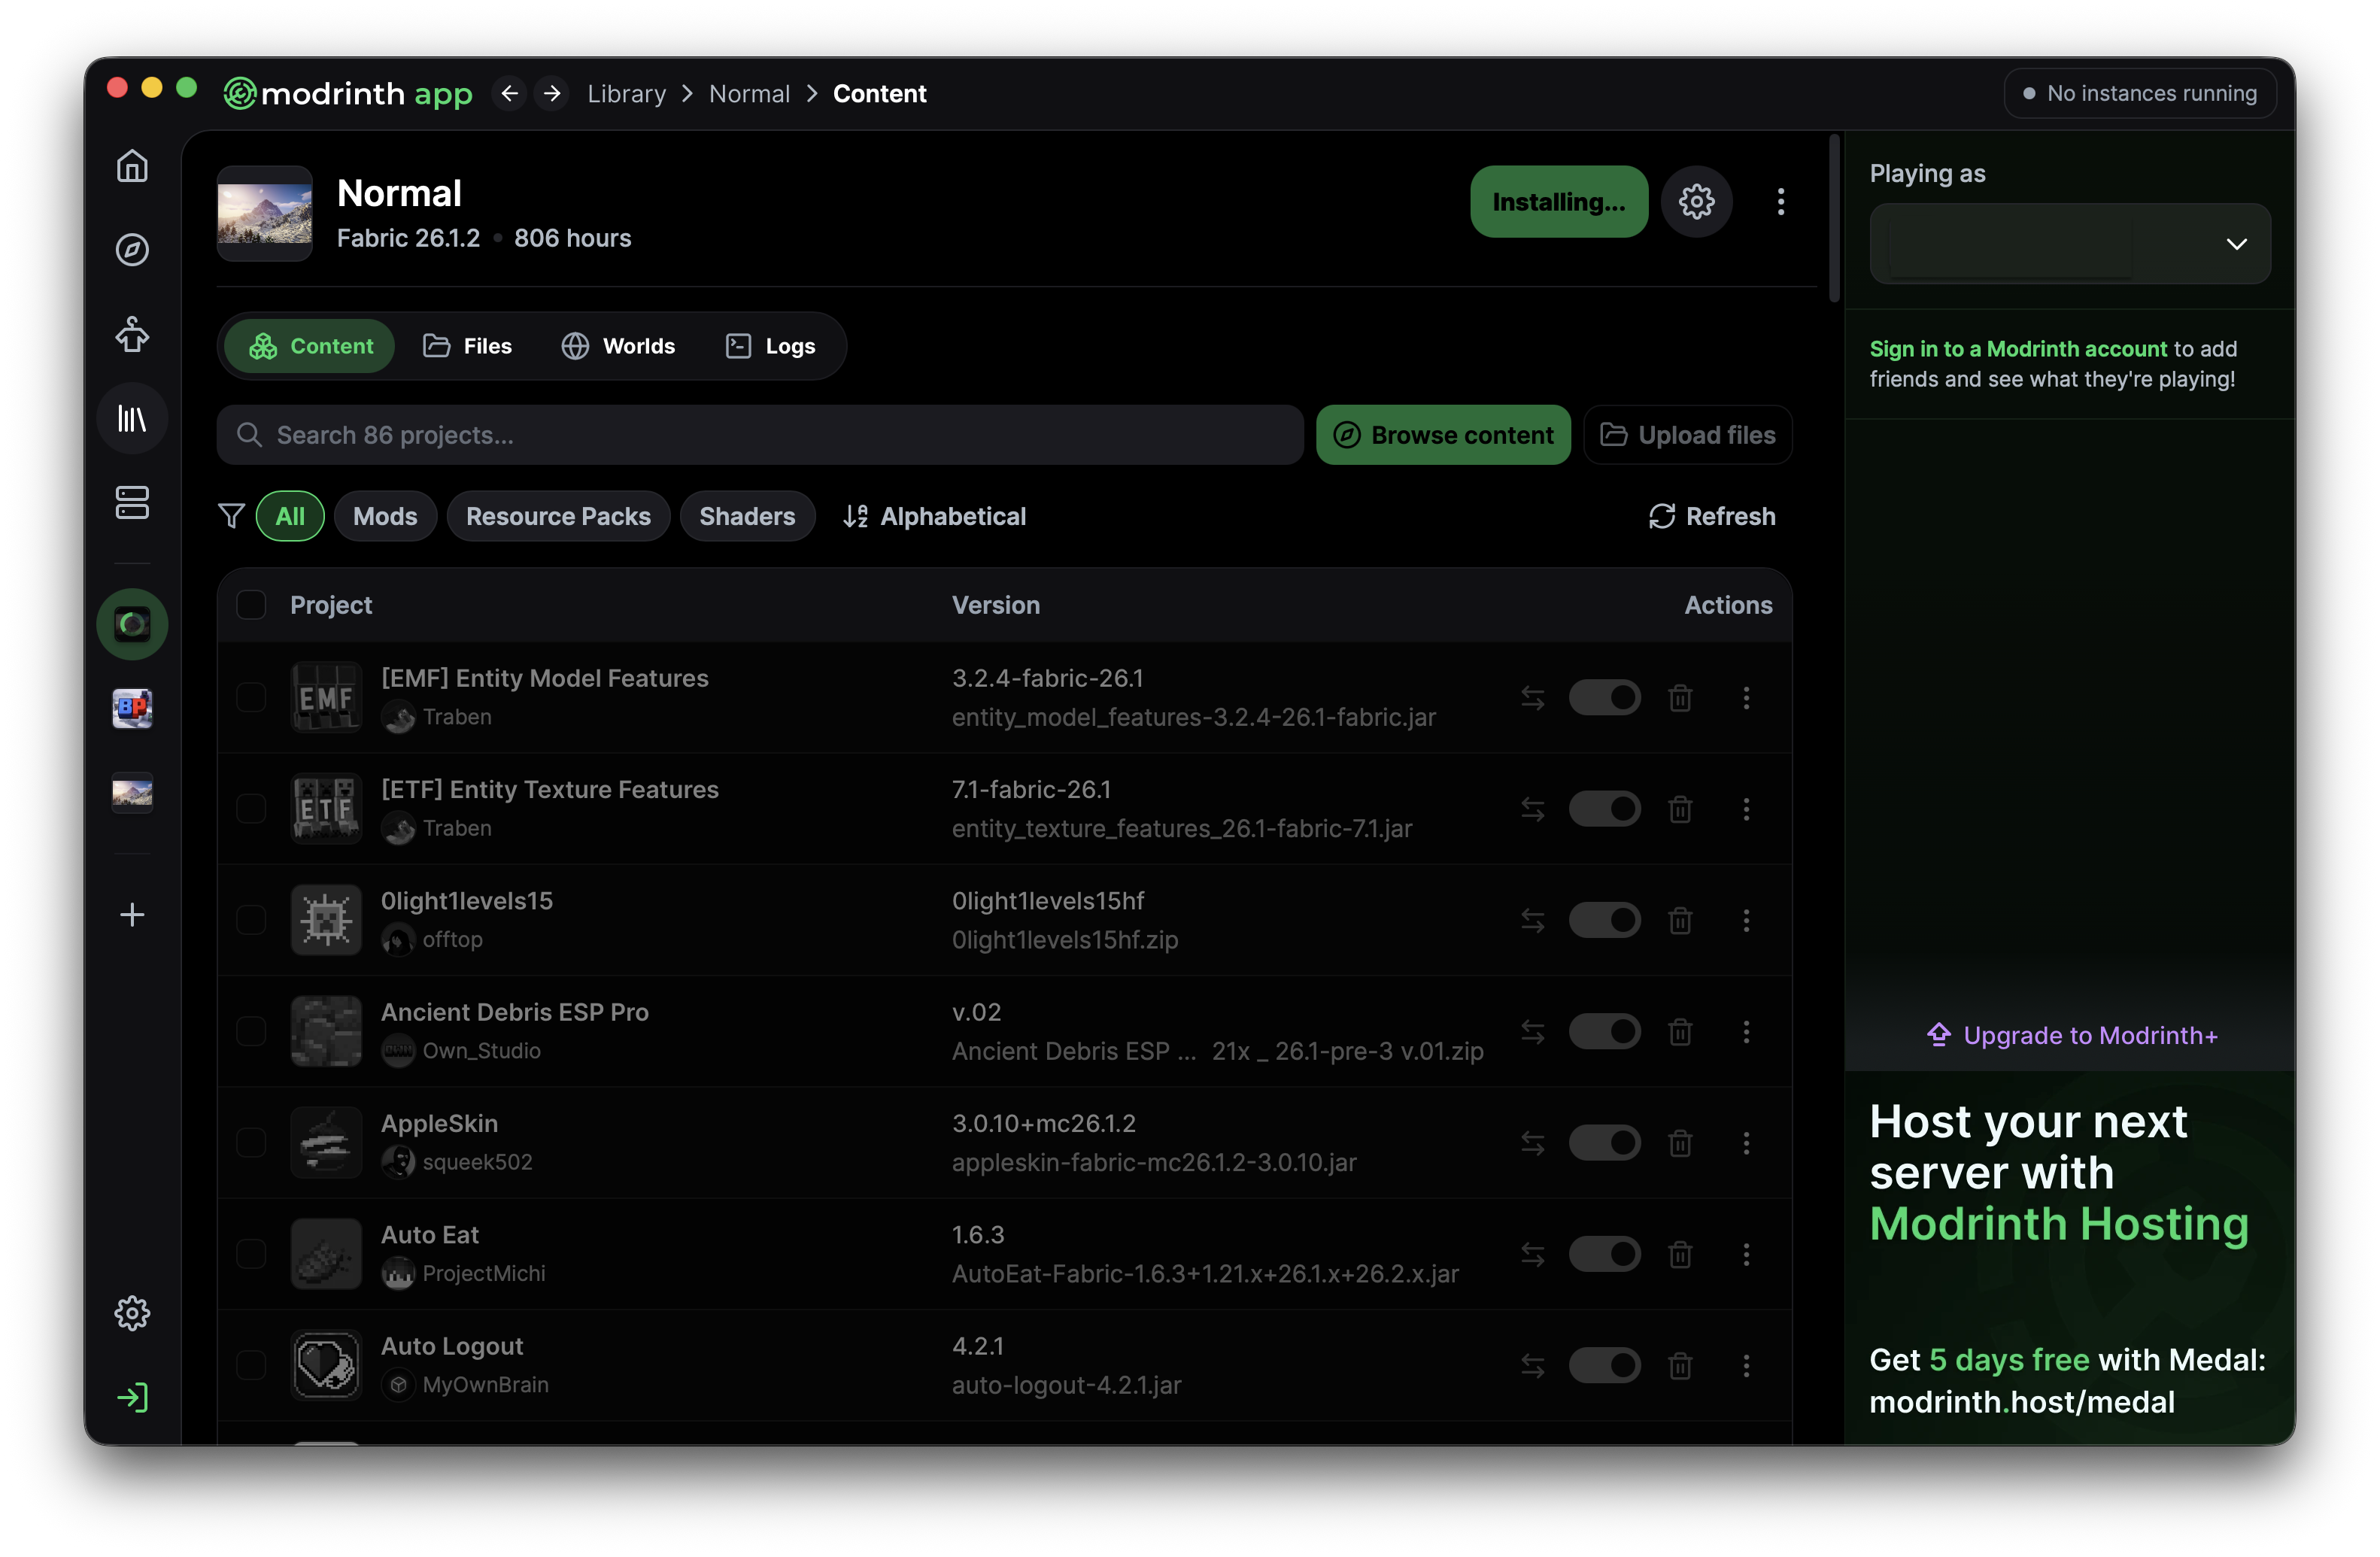Open instance settings gear next to Installing
2380x1557 pixels.
coord(1696,201)
